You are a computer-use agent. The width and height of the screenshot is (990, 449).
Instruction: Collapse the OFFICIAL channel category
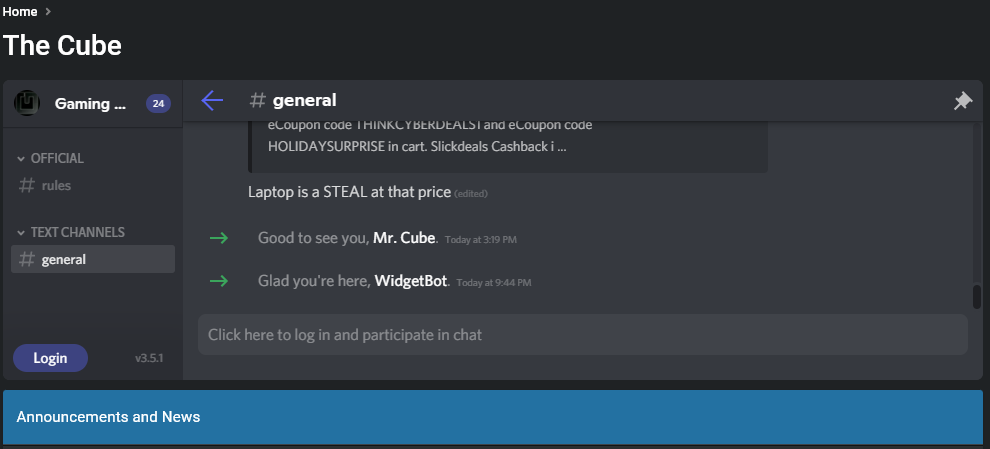51,159
